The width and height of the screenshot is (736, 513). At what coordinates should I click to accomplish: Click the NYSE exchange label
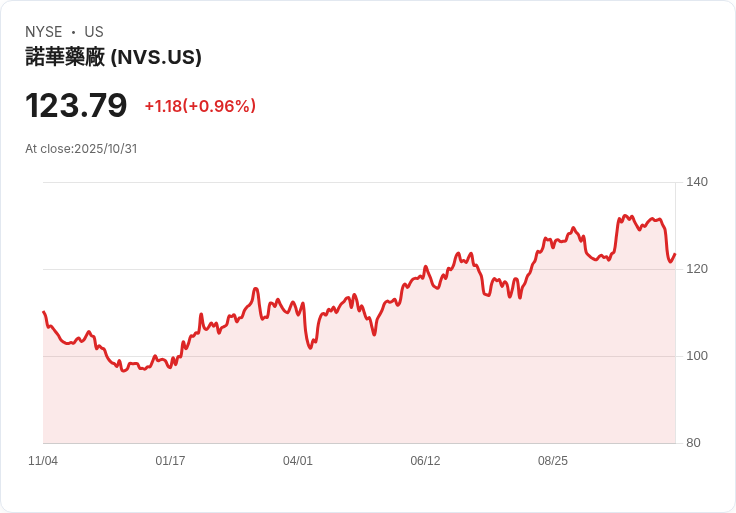click(x=44, y=32)
